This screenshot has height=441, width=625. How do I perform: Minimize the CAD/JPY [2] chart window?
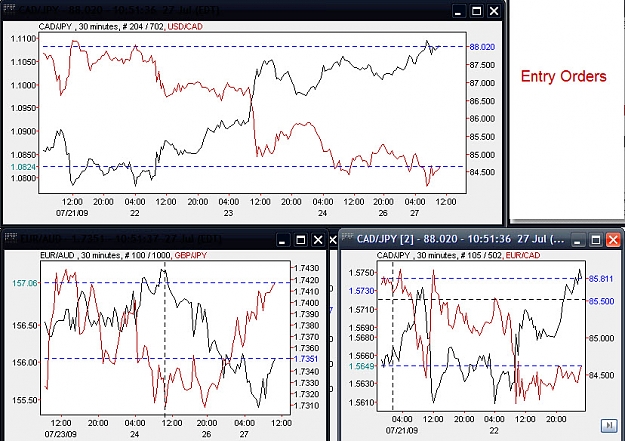[x=578, y=240]
